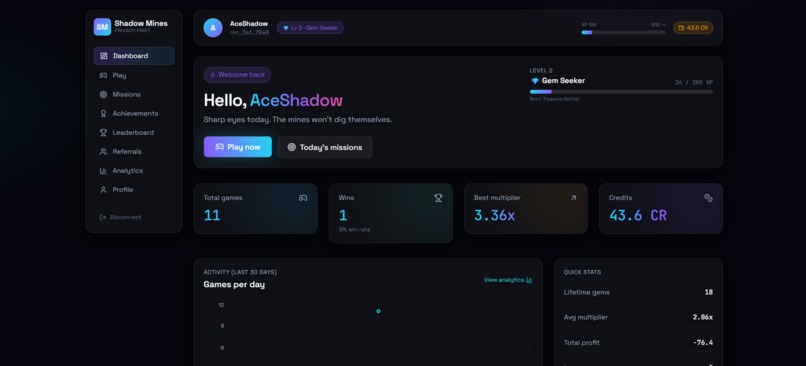The image size is (806, 366).
Task: Open the Dashboard menu item
Action: (134, 56)
